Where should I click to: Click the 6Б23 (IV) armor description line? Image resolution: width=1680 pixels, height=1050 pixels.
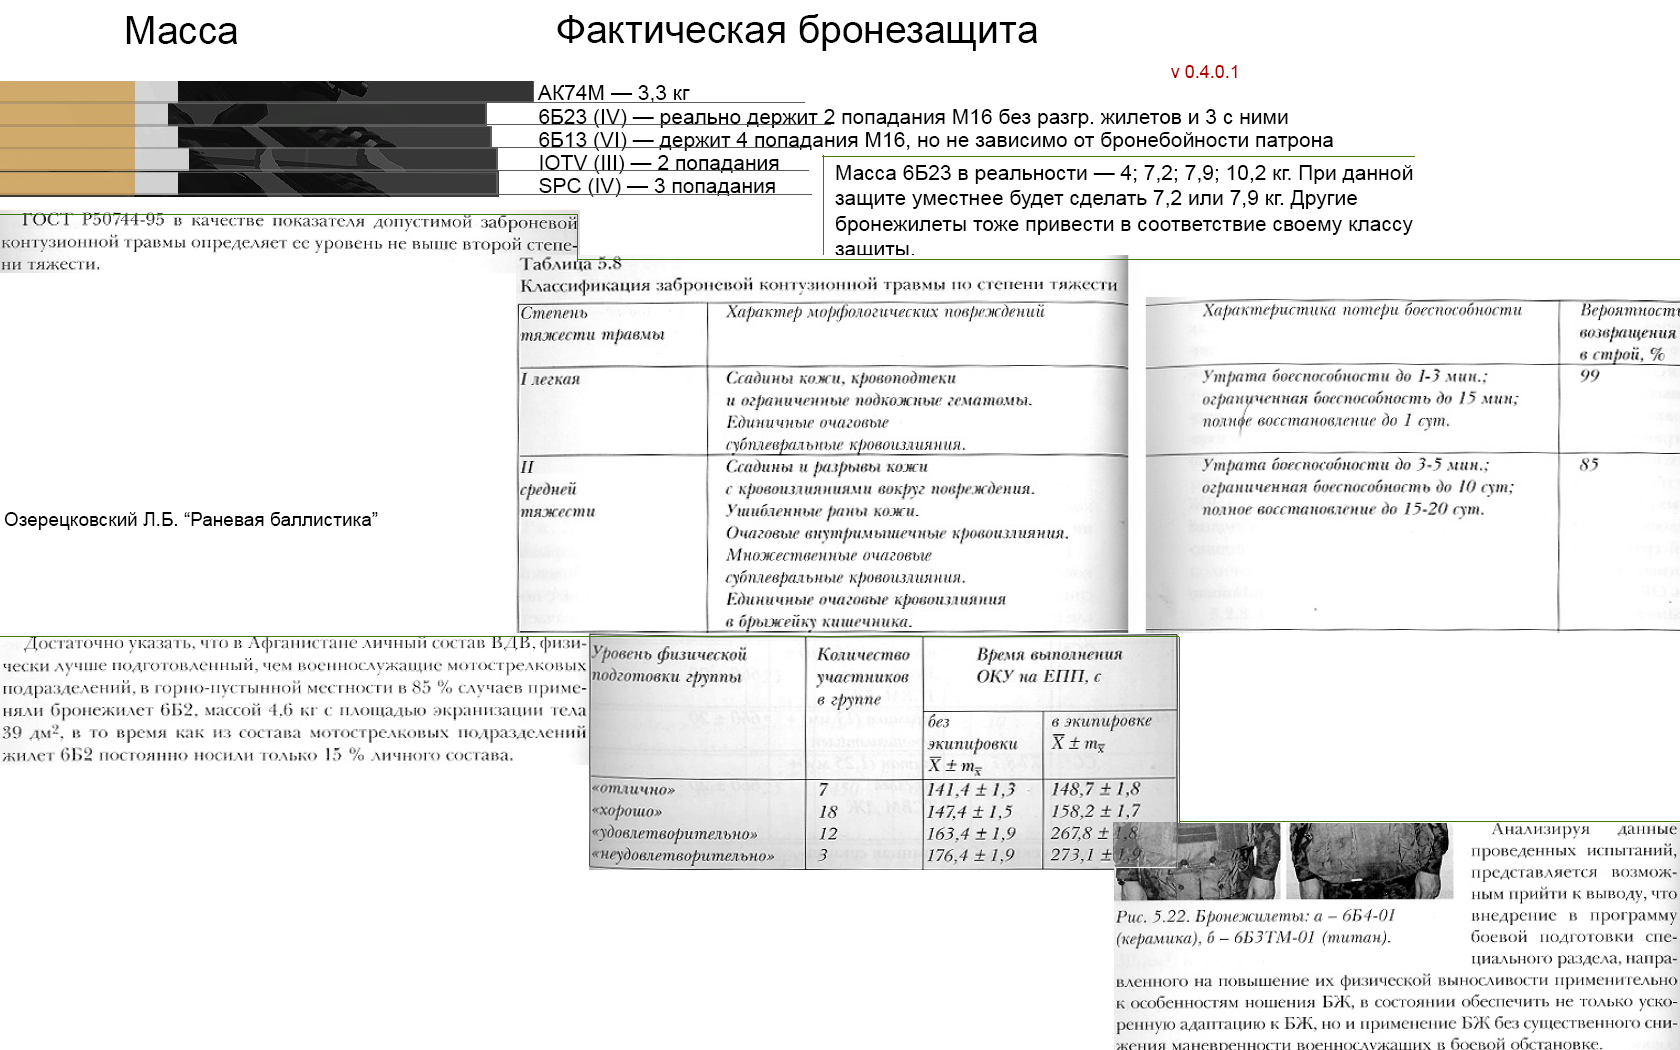point(912,117)
